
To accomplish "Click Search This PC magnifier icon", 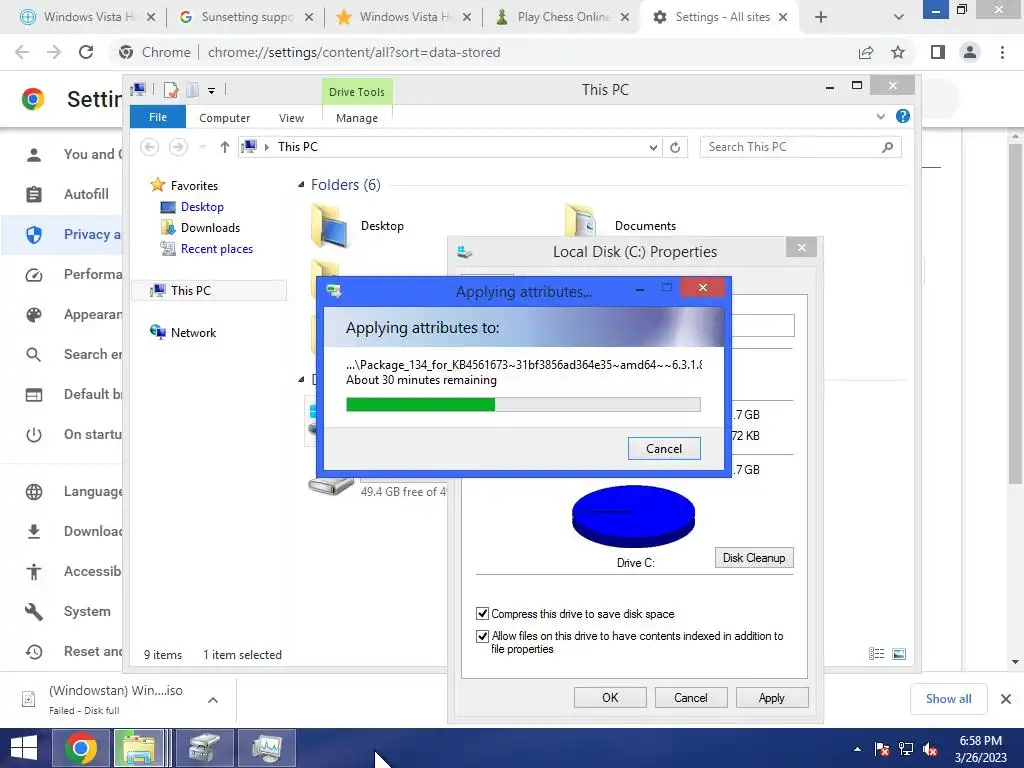I will (887, 147).
